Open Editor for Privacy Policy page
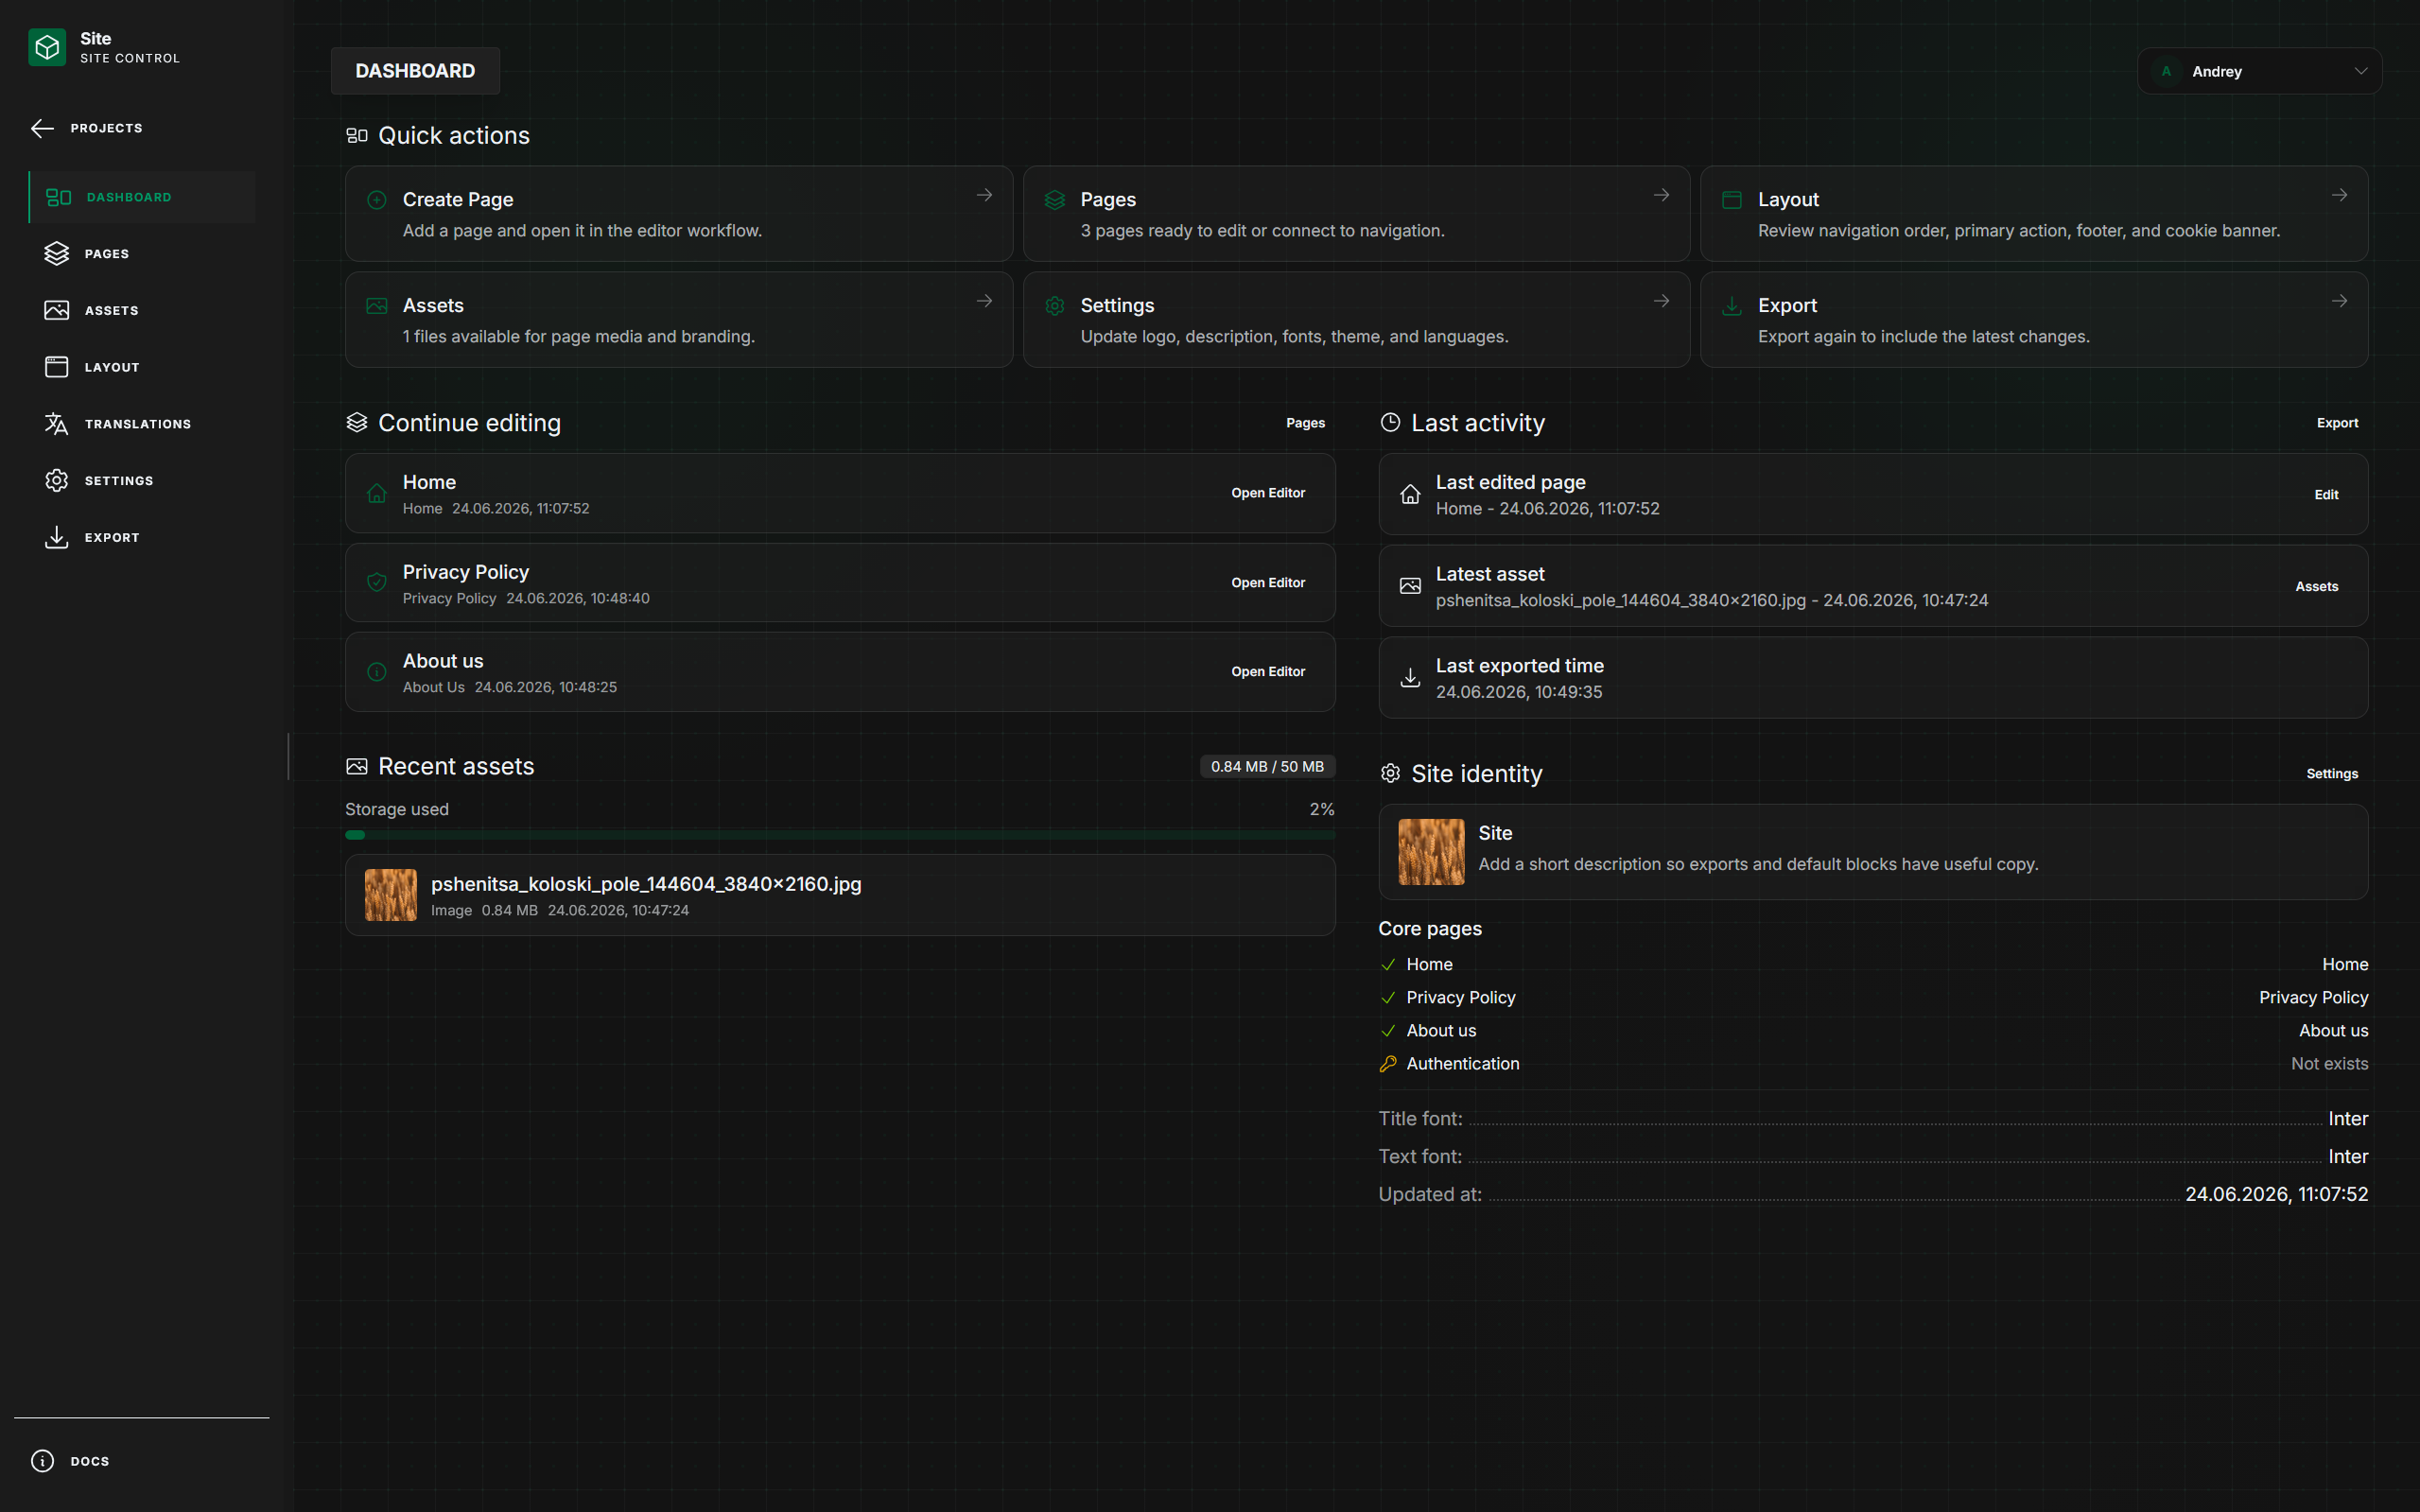 coord(1268,583)
